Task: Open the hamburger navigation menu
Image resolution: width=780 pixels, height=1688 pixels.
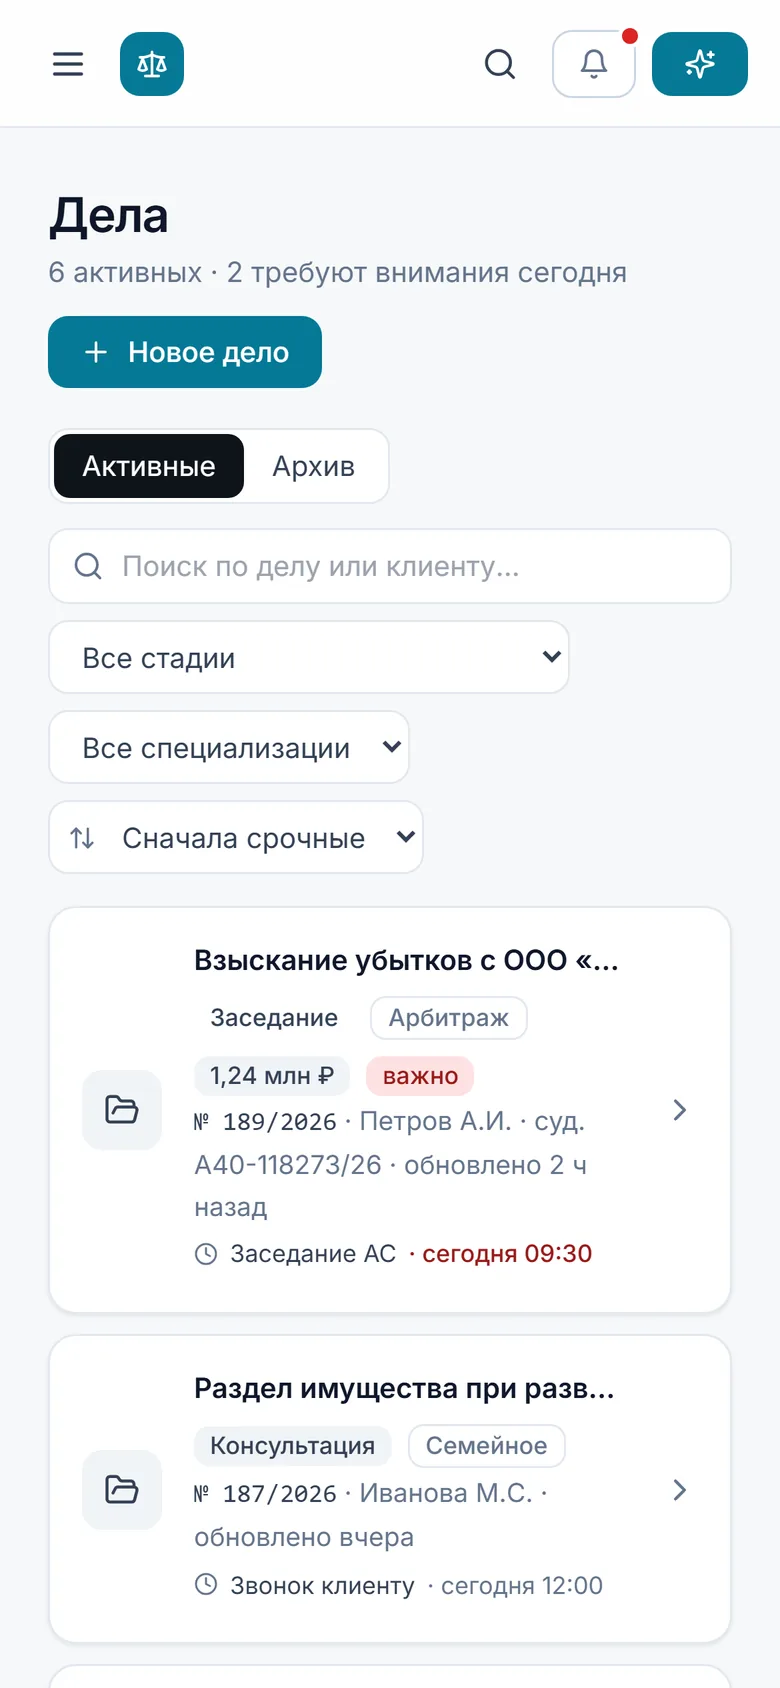Action: (x=68, y=64)
